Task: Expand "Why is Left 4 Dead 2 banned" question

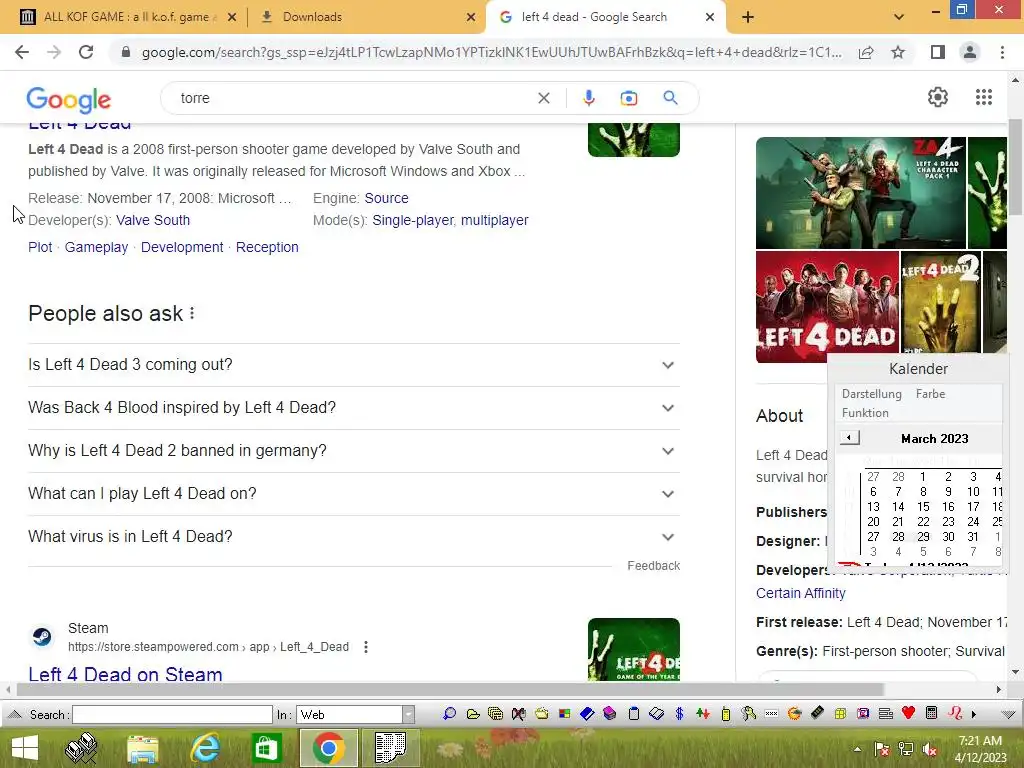Action: pos(354,451)
